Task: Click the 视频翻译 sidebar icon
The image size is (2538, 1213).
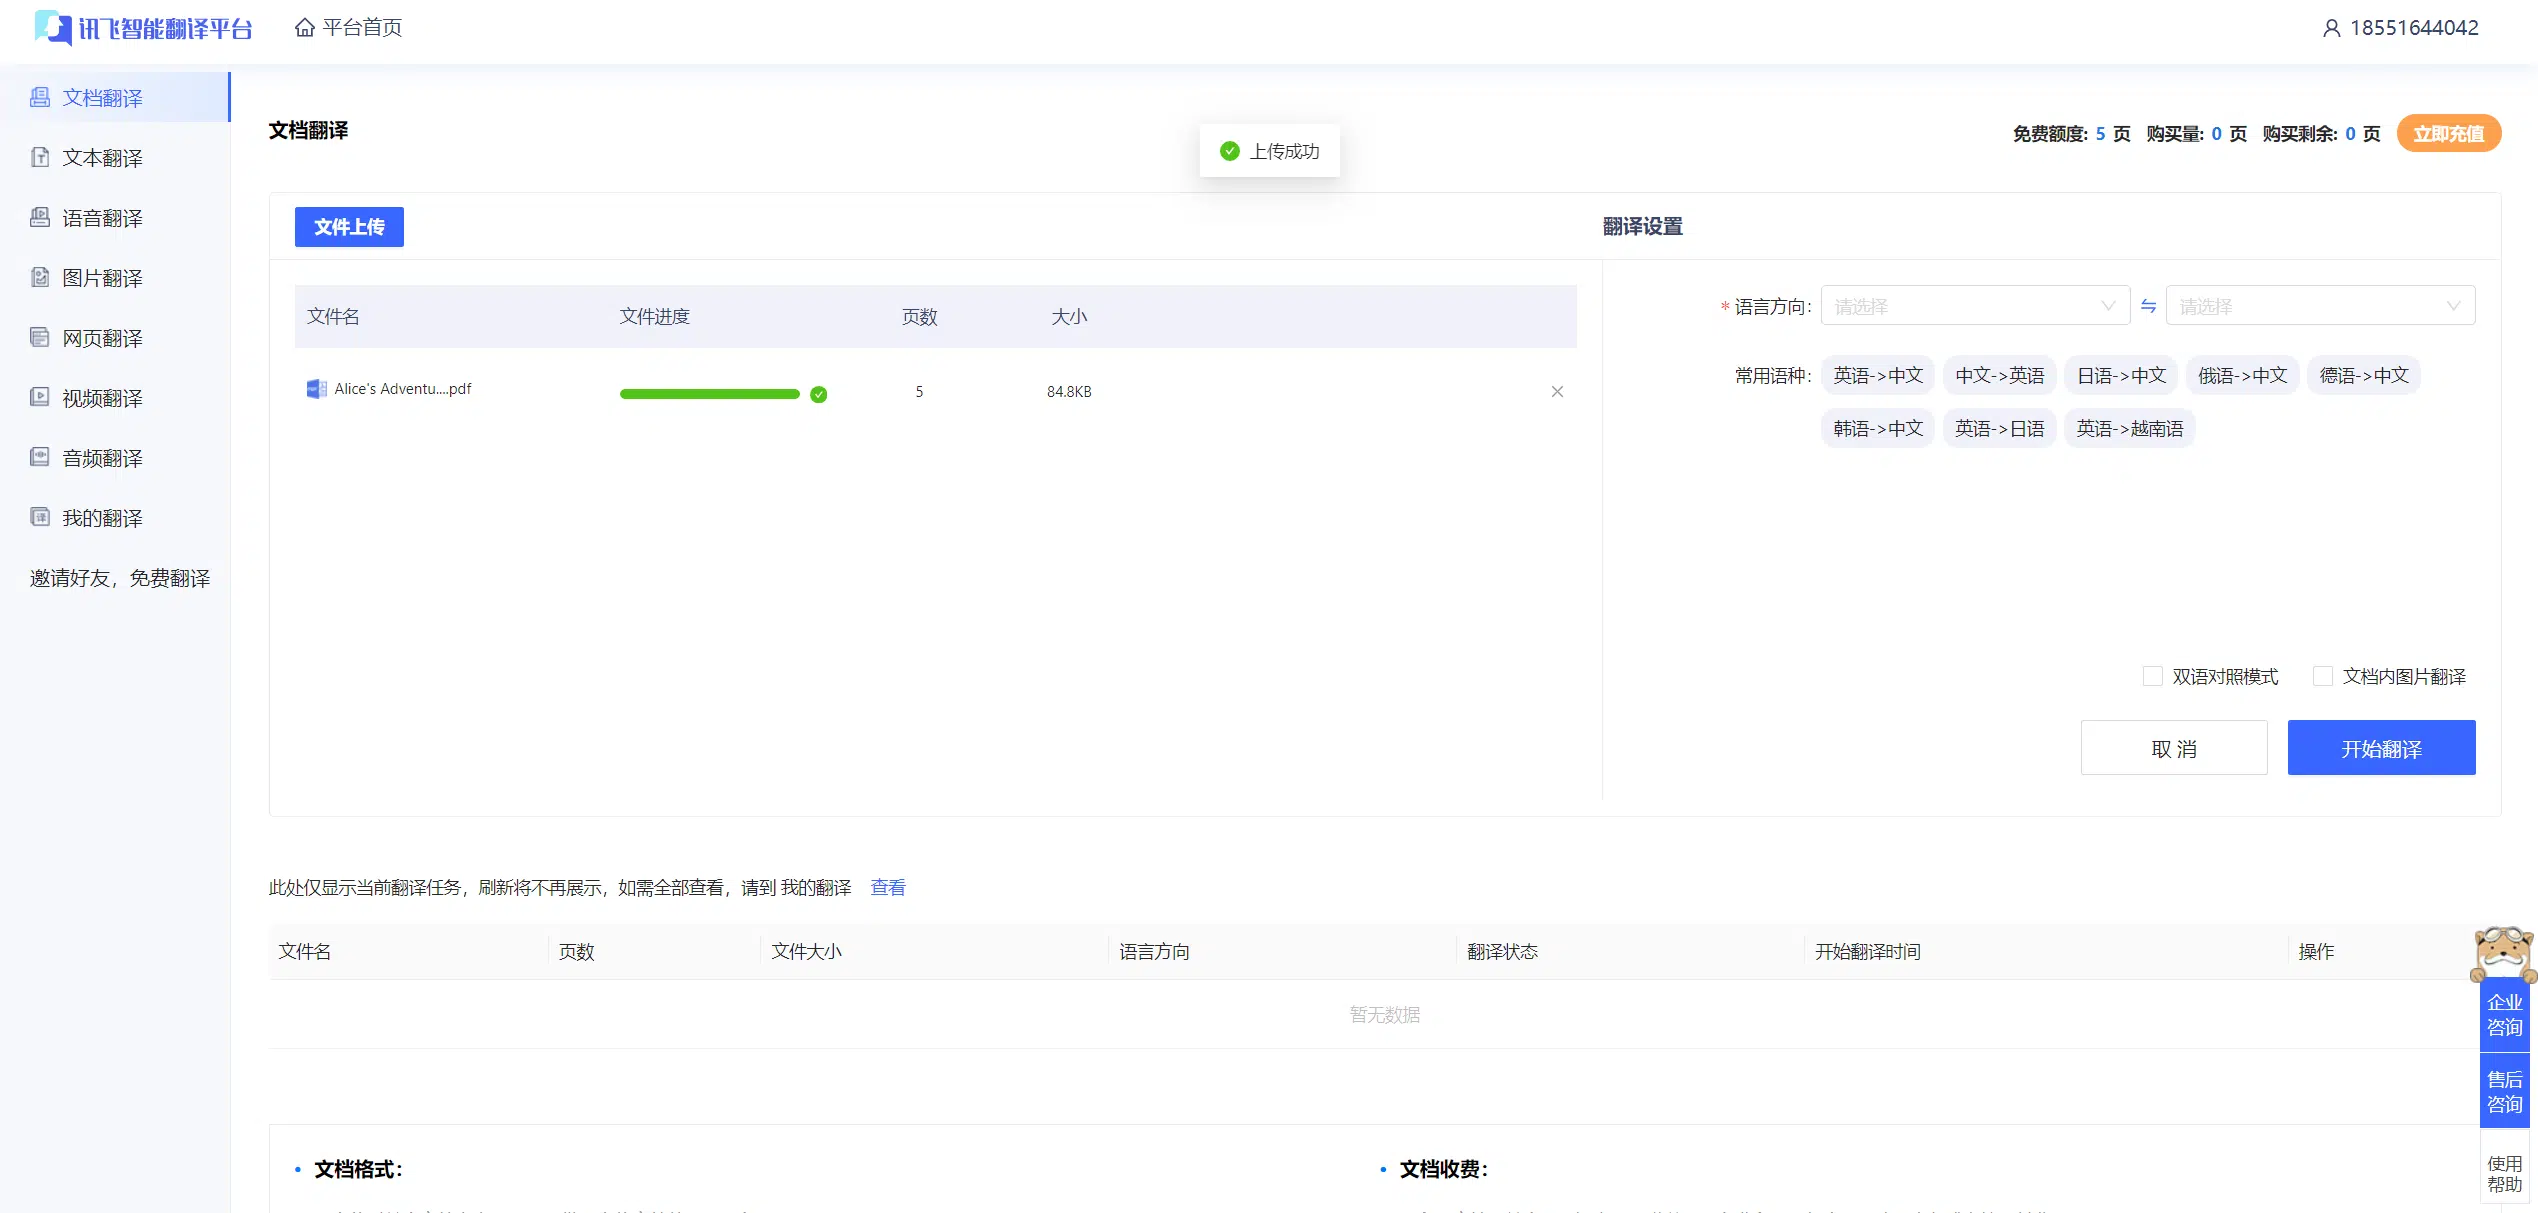Action: (x=40, y=397)
